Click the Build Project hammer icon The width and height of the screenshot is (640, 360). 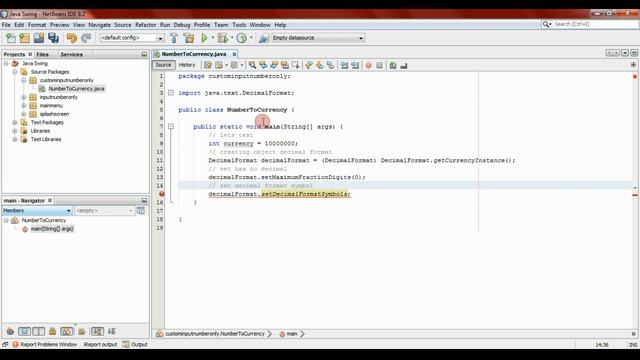(x=174, y=38)
